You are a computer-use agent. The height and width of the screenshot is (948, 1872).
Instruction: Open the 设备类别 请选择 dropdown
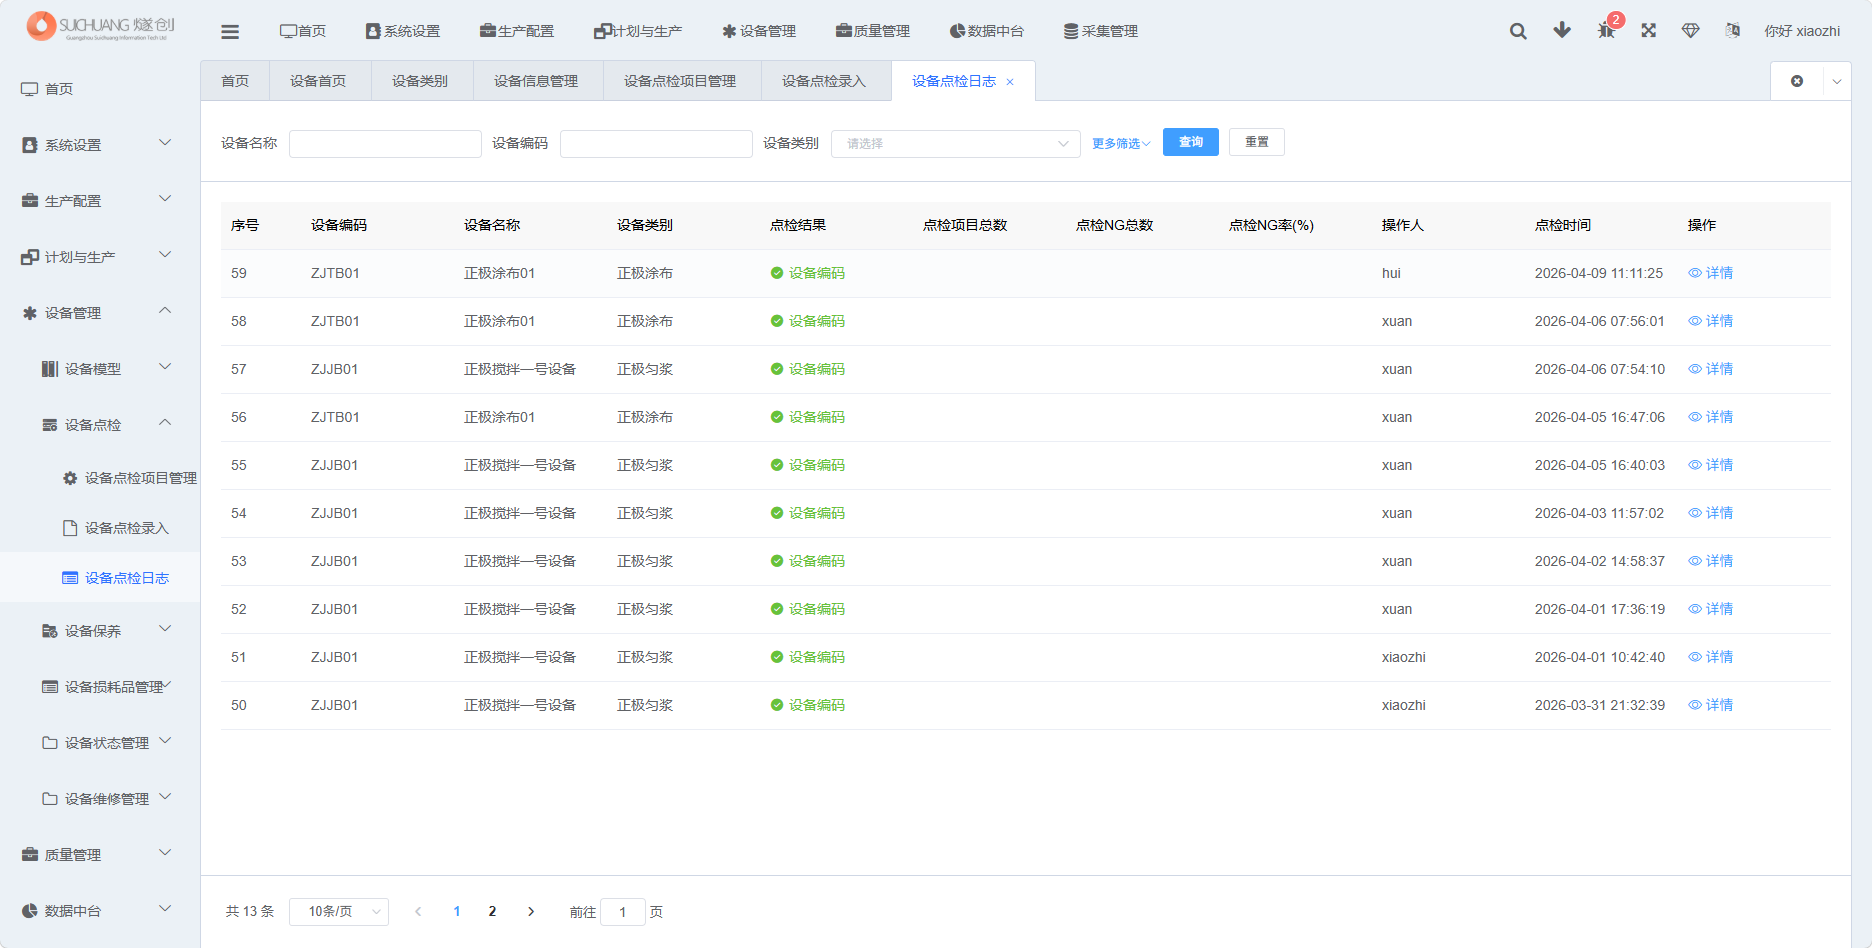(956, 144)
